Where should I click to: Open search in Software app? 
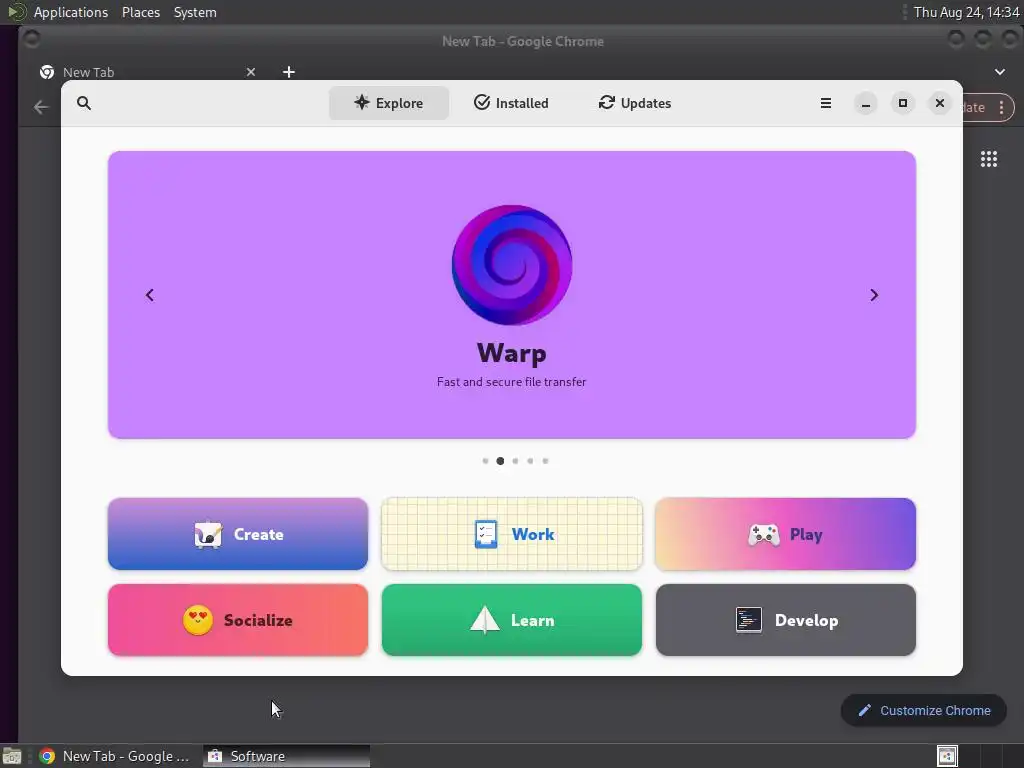click(84, 103)
